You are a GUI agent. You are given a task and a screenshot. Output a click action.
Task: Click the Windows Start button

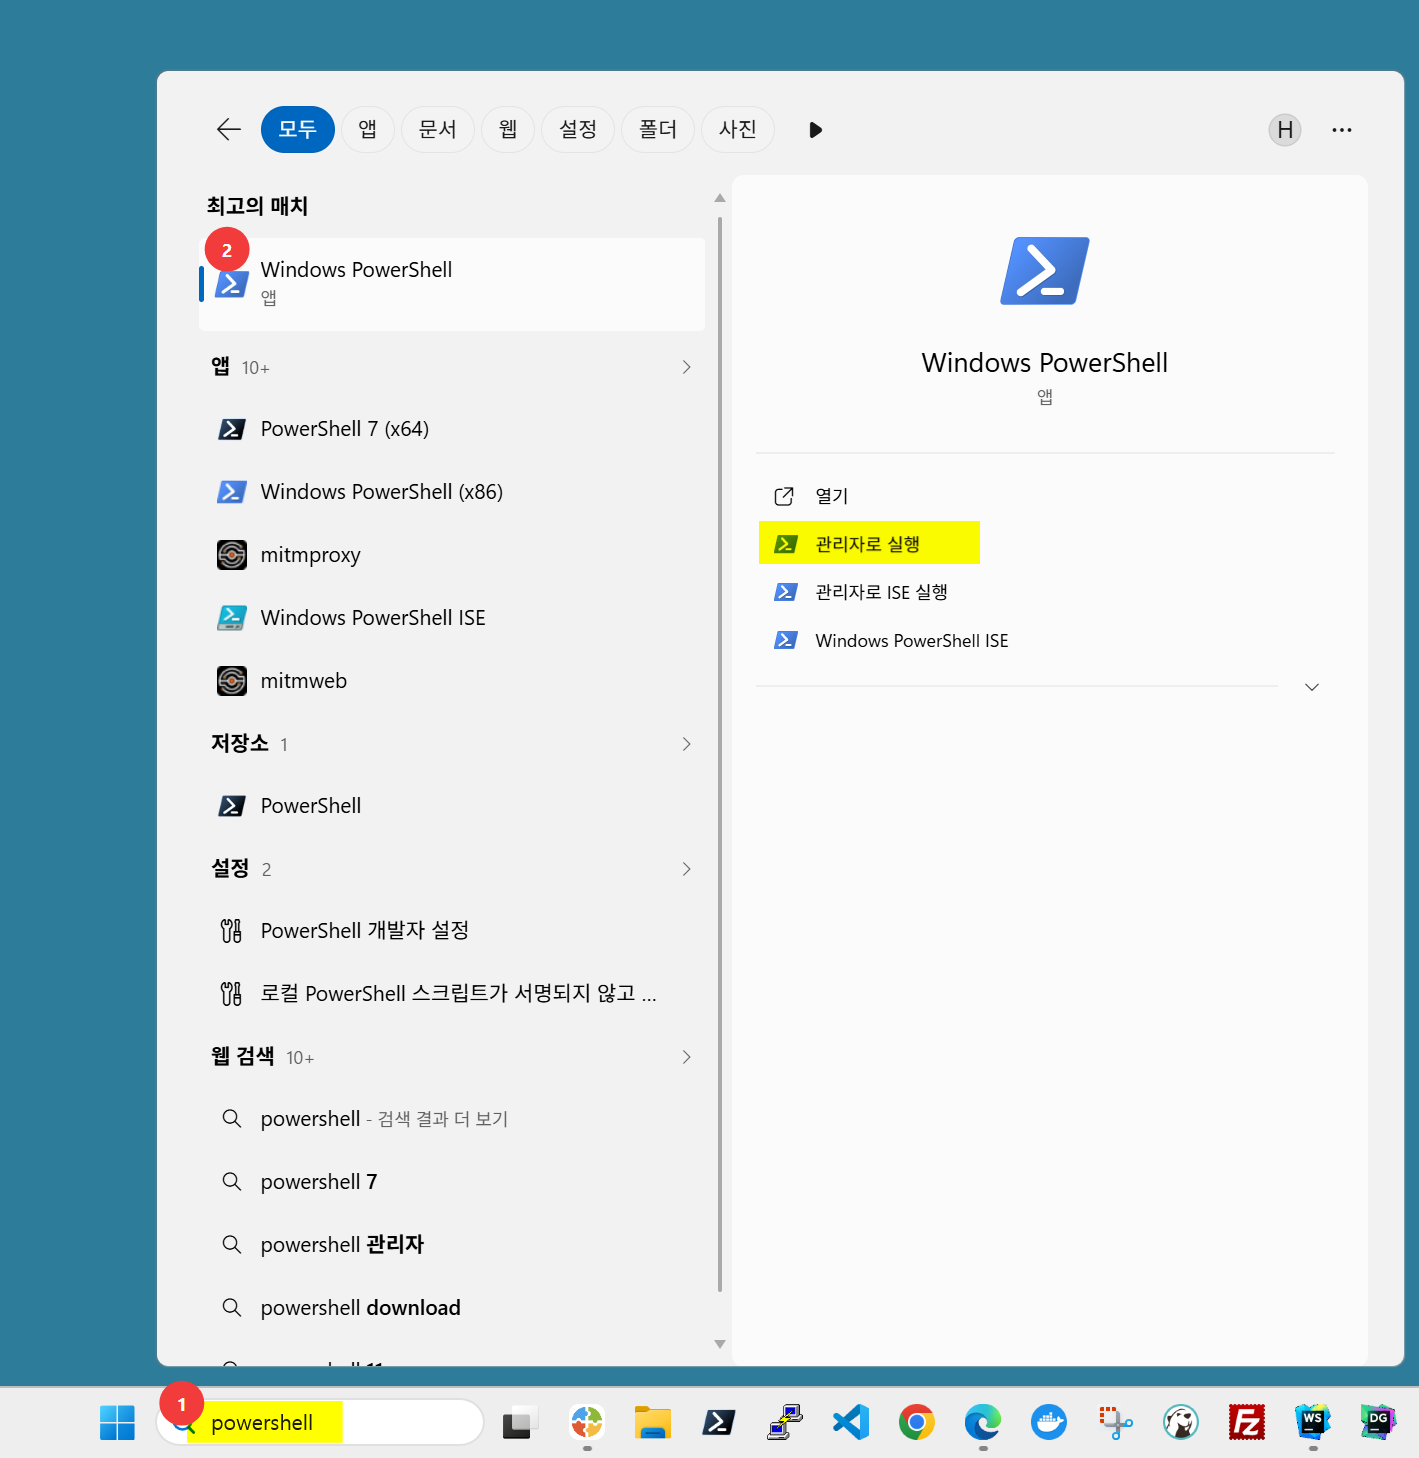click(x=117, y=1422)
